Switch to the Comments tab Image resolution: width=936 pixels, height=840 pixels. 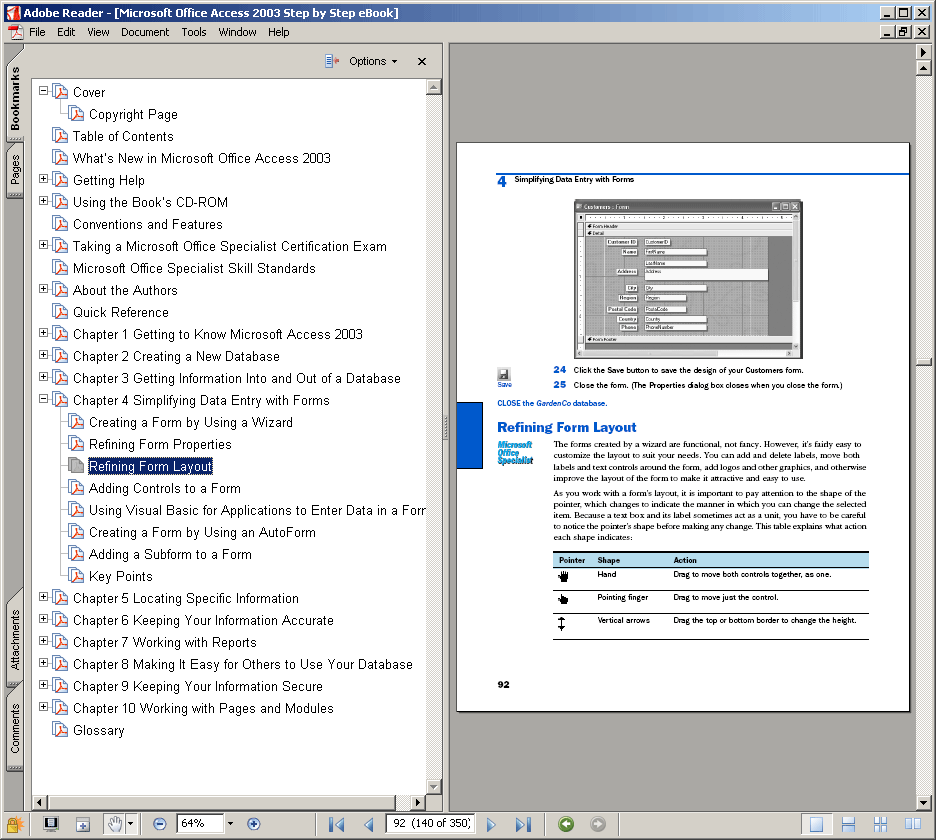[x=15, y=728]
